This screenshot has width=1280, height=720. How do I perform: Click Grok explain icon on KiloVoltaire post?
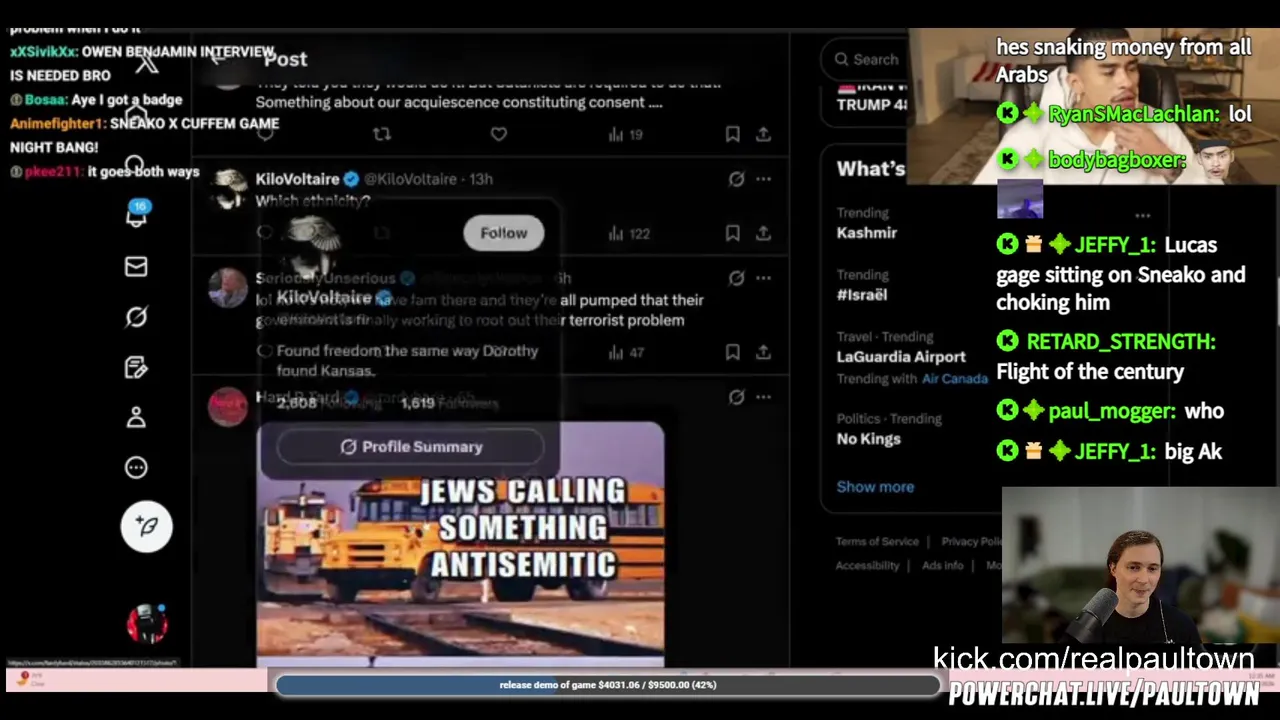click(x=736, y=179)
